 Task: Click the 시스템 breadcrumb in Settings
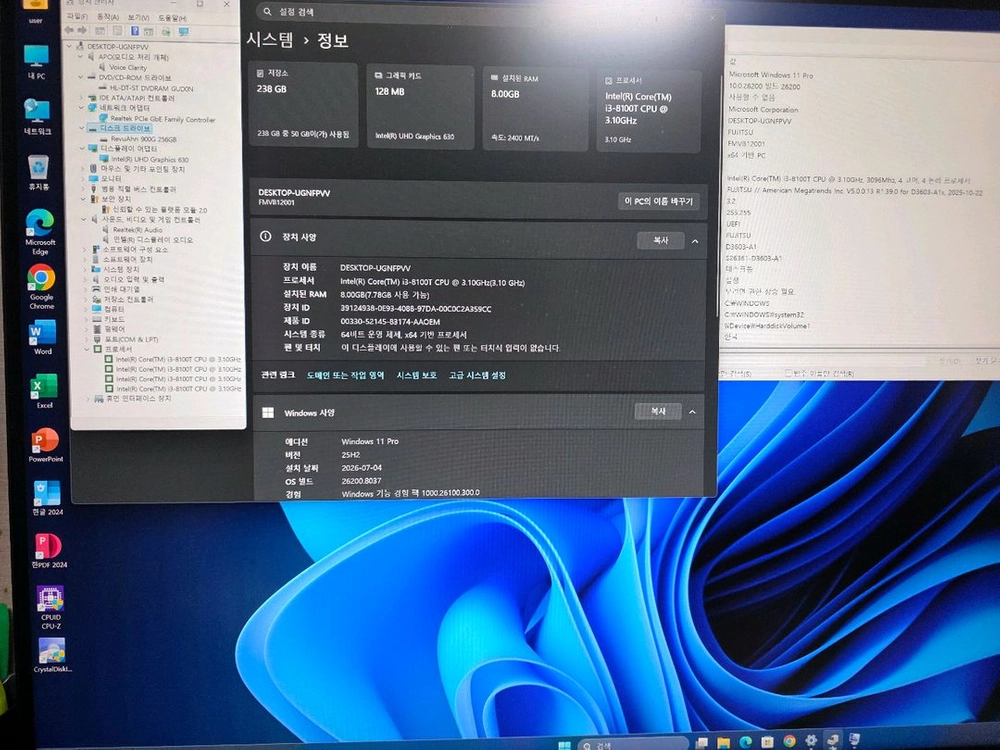click(270, 40)
